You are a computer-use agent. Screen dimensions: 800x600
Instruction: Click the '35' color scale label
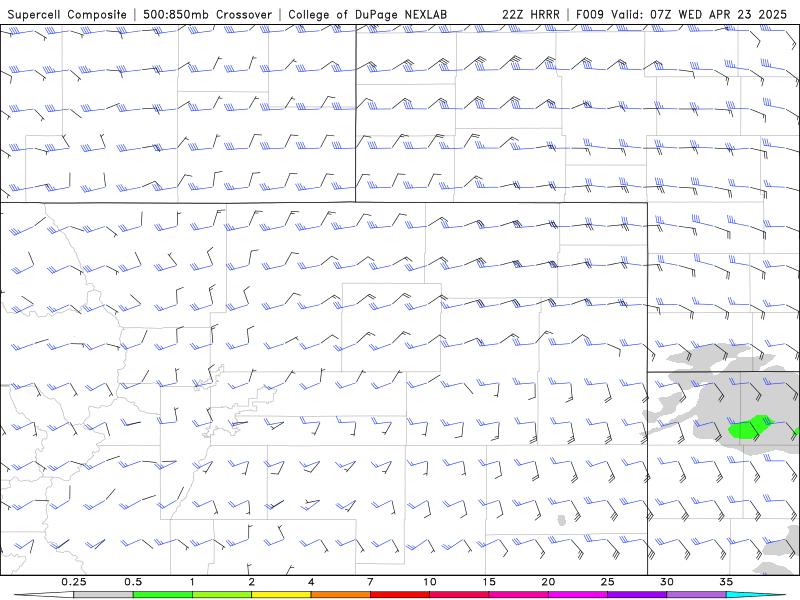(x=726, y=582)
